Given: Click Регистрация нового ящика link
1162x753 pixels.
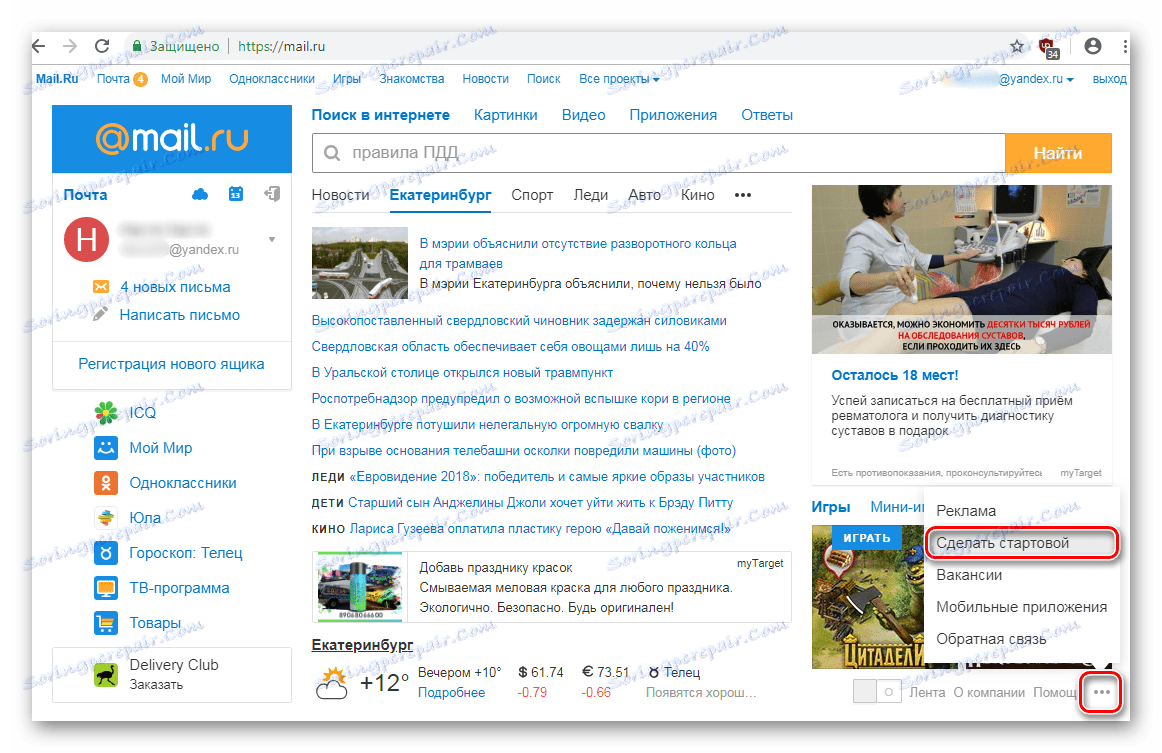Looking at the screenshot, I should point(171,364).
